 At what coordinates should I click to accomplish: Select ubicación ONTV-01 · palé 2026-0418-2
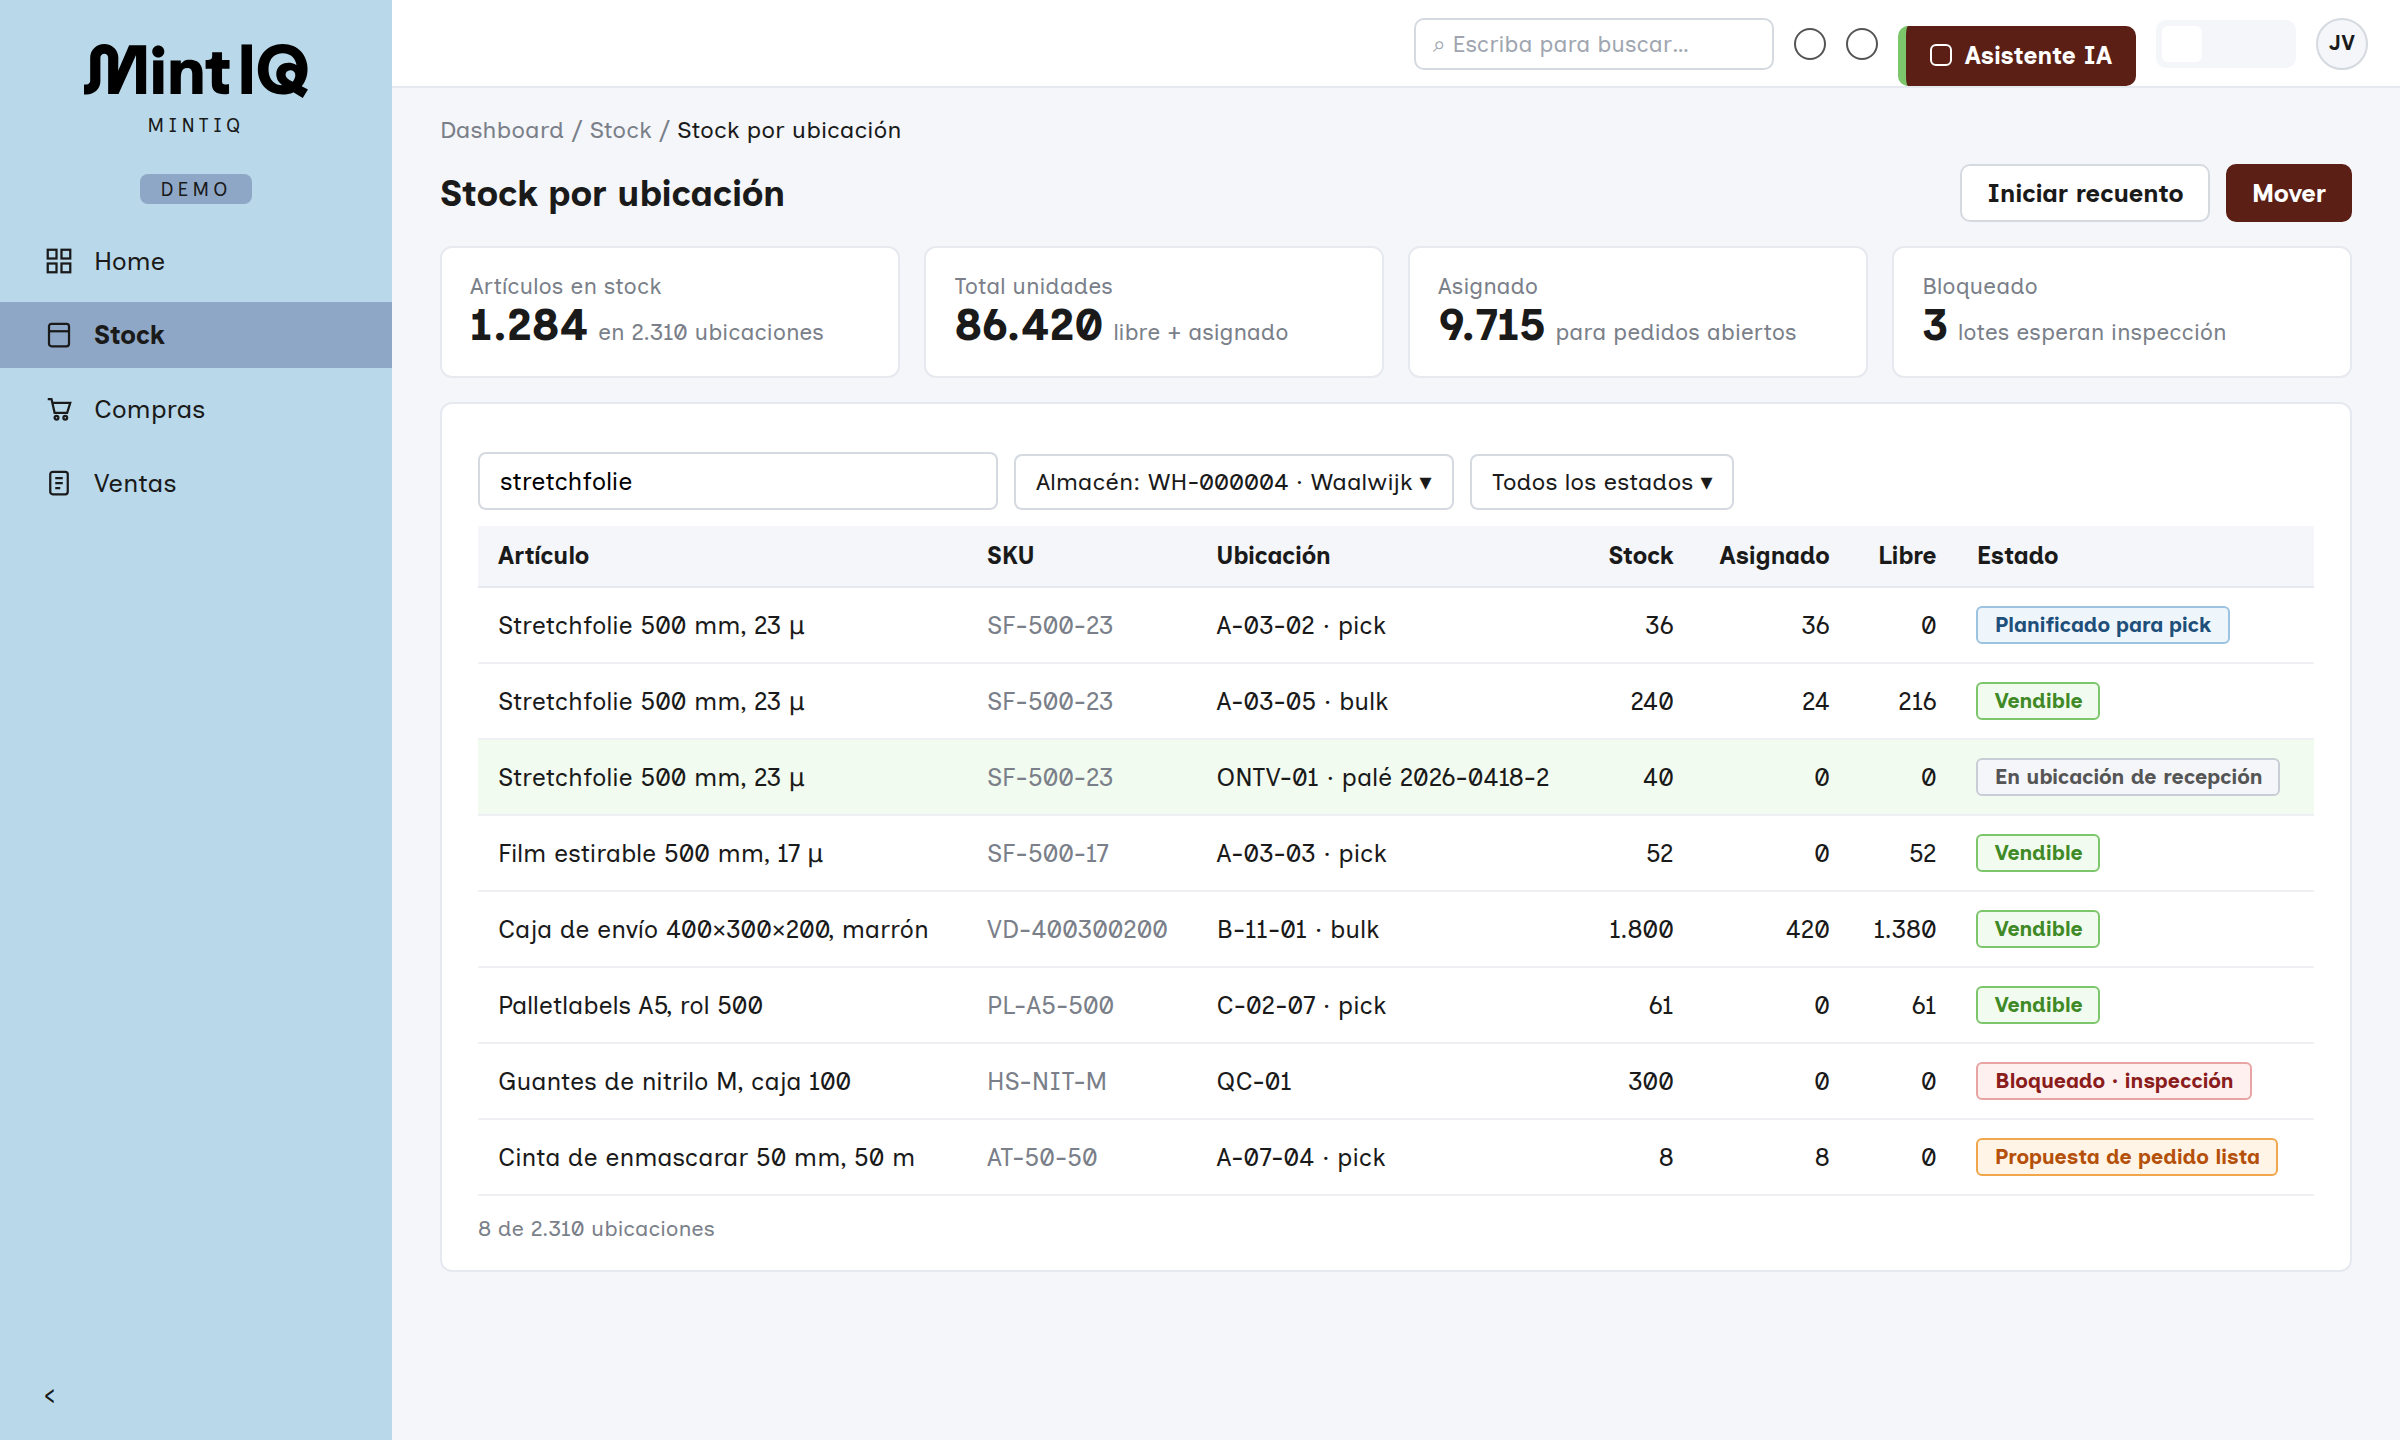coord(1383,777)
